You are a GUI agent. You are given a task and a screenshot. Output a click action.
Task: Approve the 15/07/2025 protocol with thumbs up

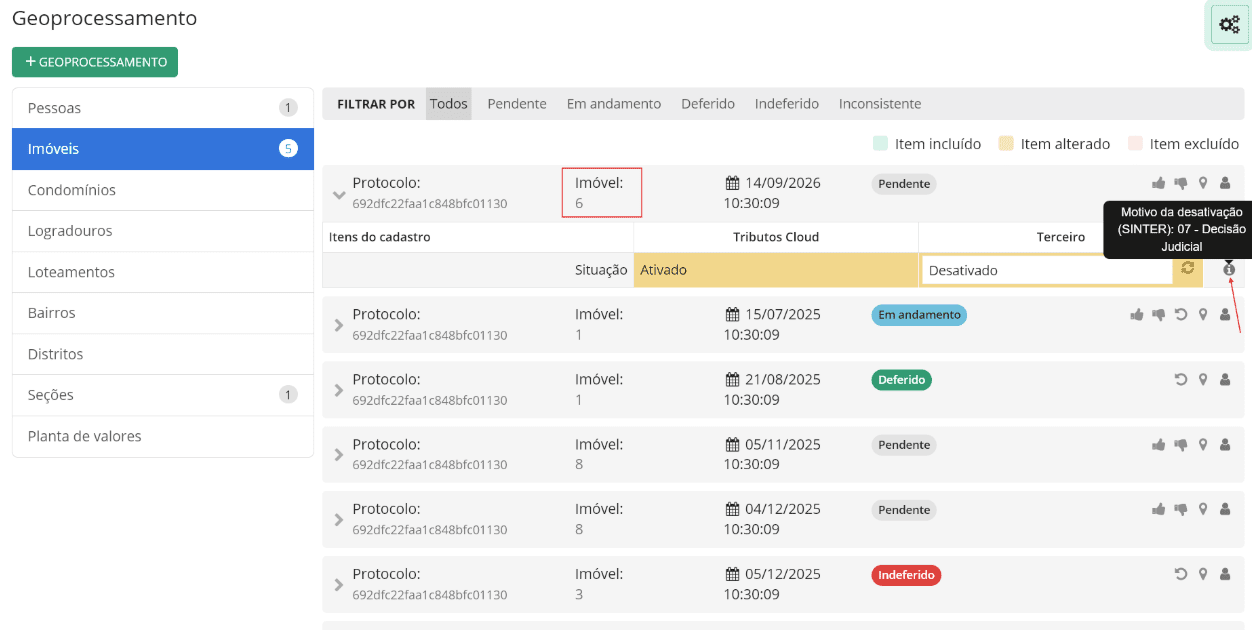click(1137, 314)
